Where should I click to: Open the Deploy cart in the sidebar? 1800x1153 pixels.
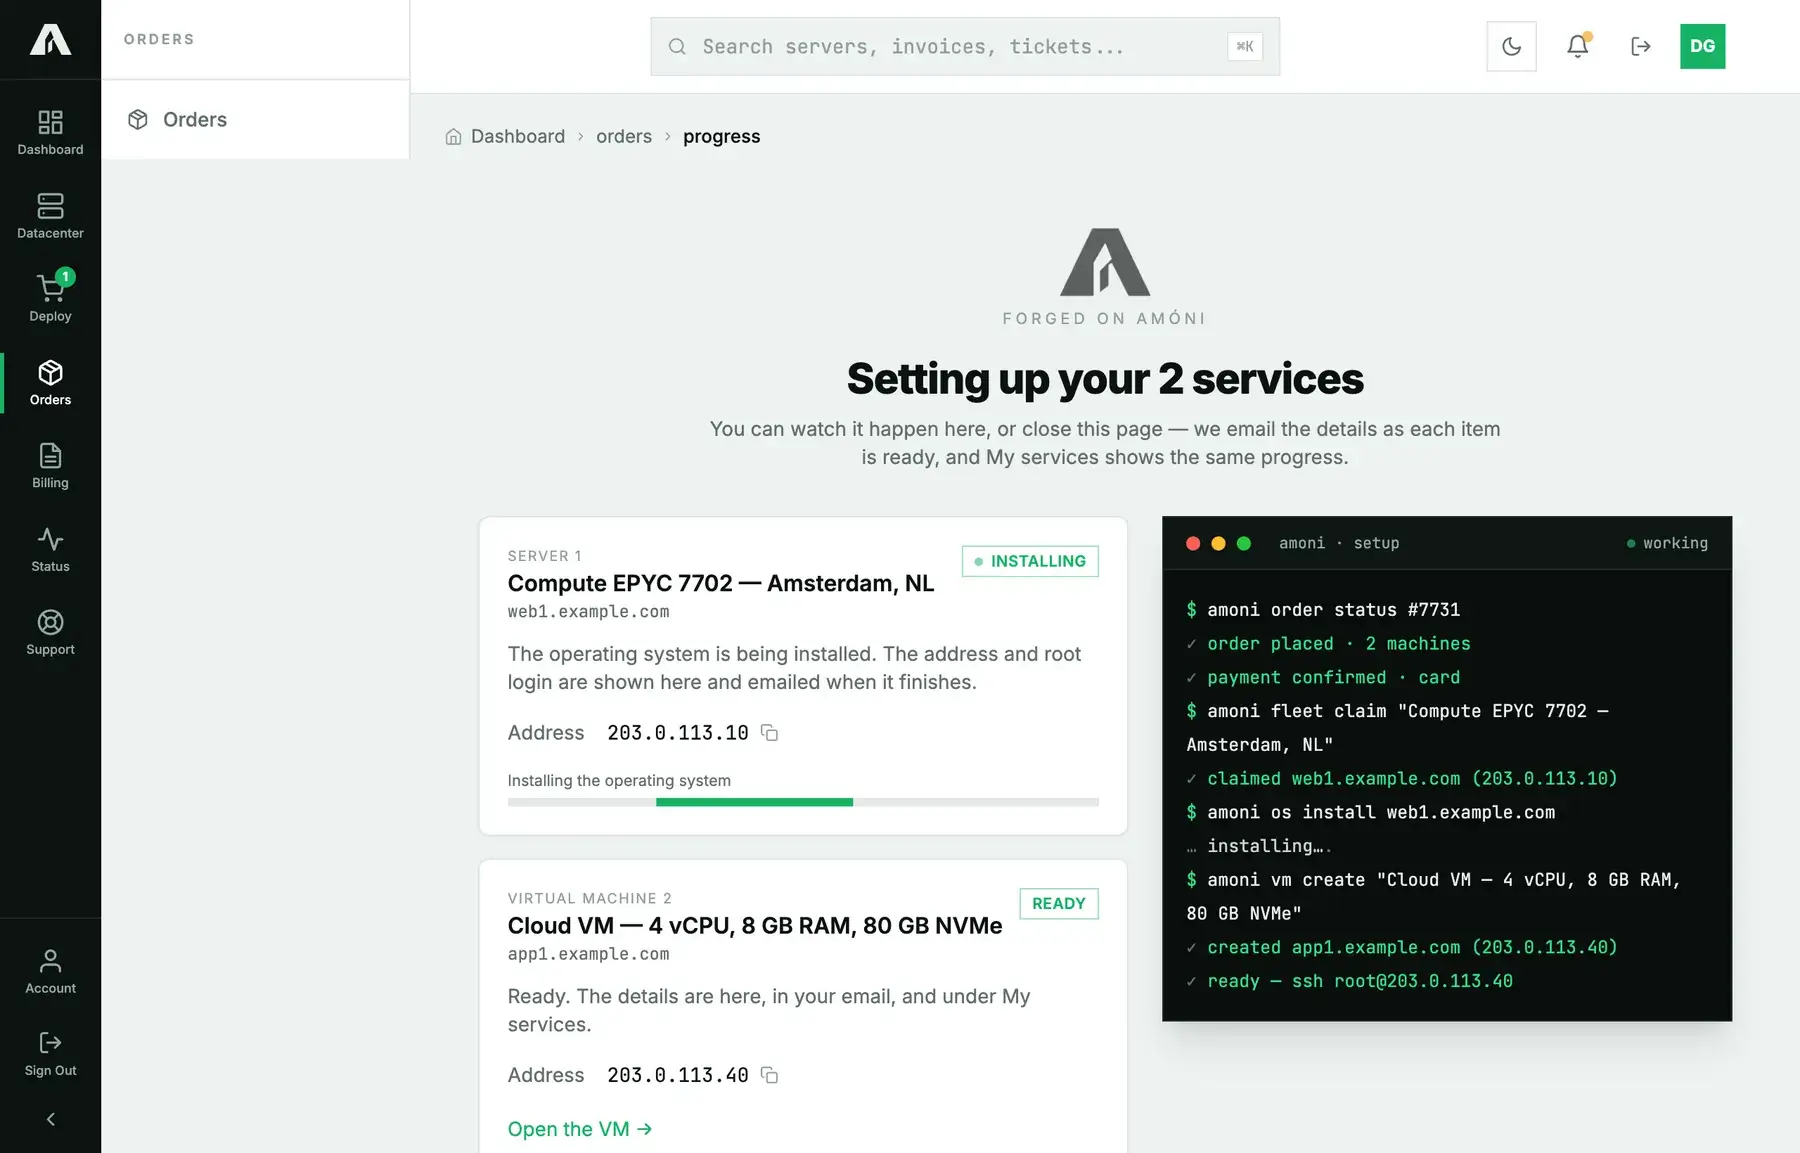click(50, 299)
